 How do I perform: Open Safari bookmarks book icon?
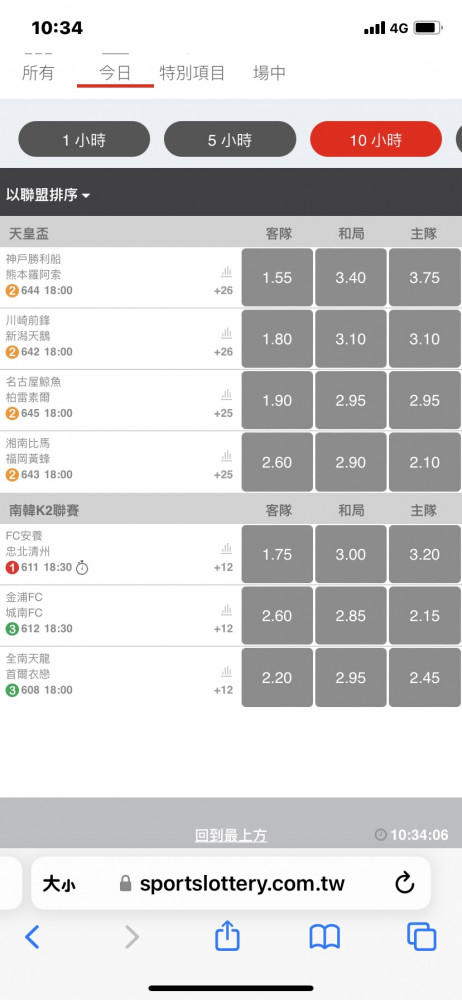click(325, 937)
